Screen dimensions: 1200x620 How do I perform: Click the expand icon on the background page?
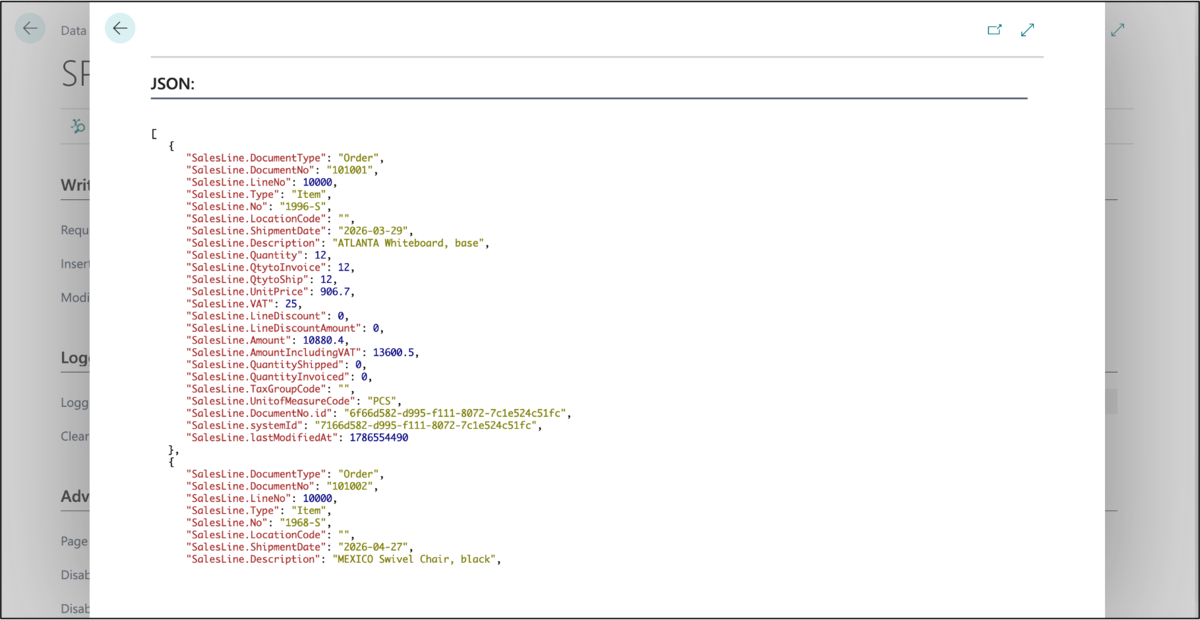(x=1118, y=30)
